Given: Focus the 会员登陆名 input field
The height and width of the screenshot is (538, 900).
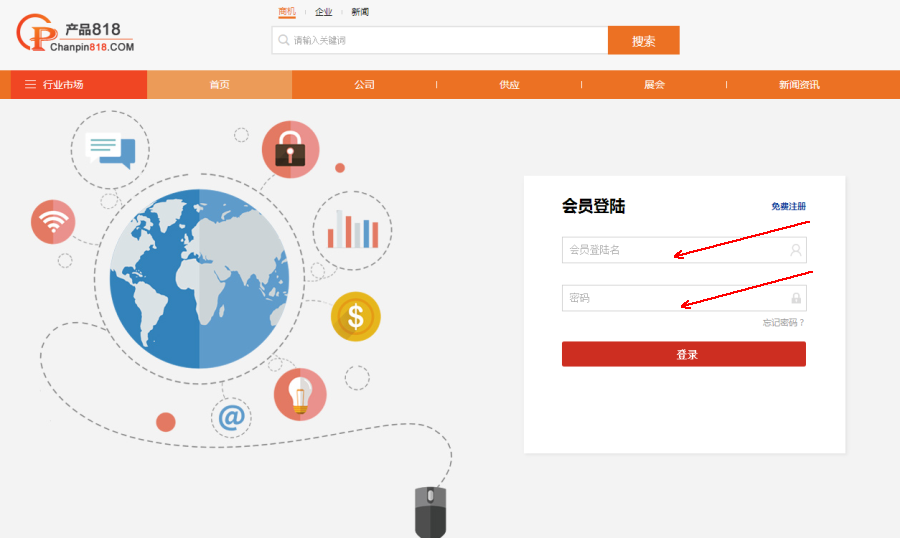Looking at the screenshot, I should (x=674, y=250).
